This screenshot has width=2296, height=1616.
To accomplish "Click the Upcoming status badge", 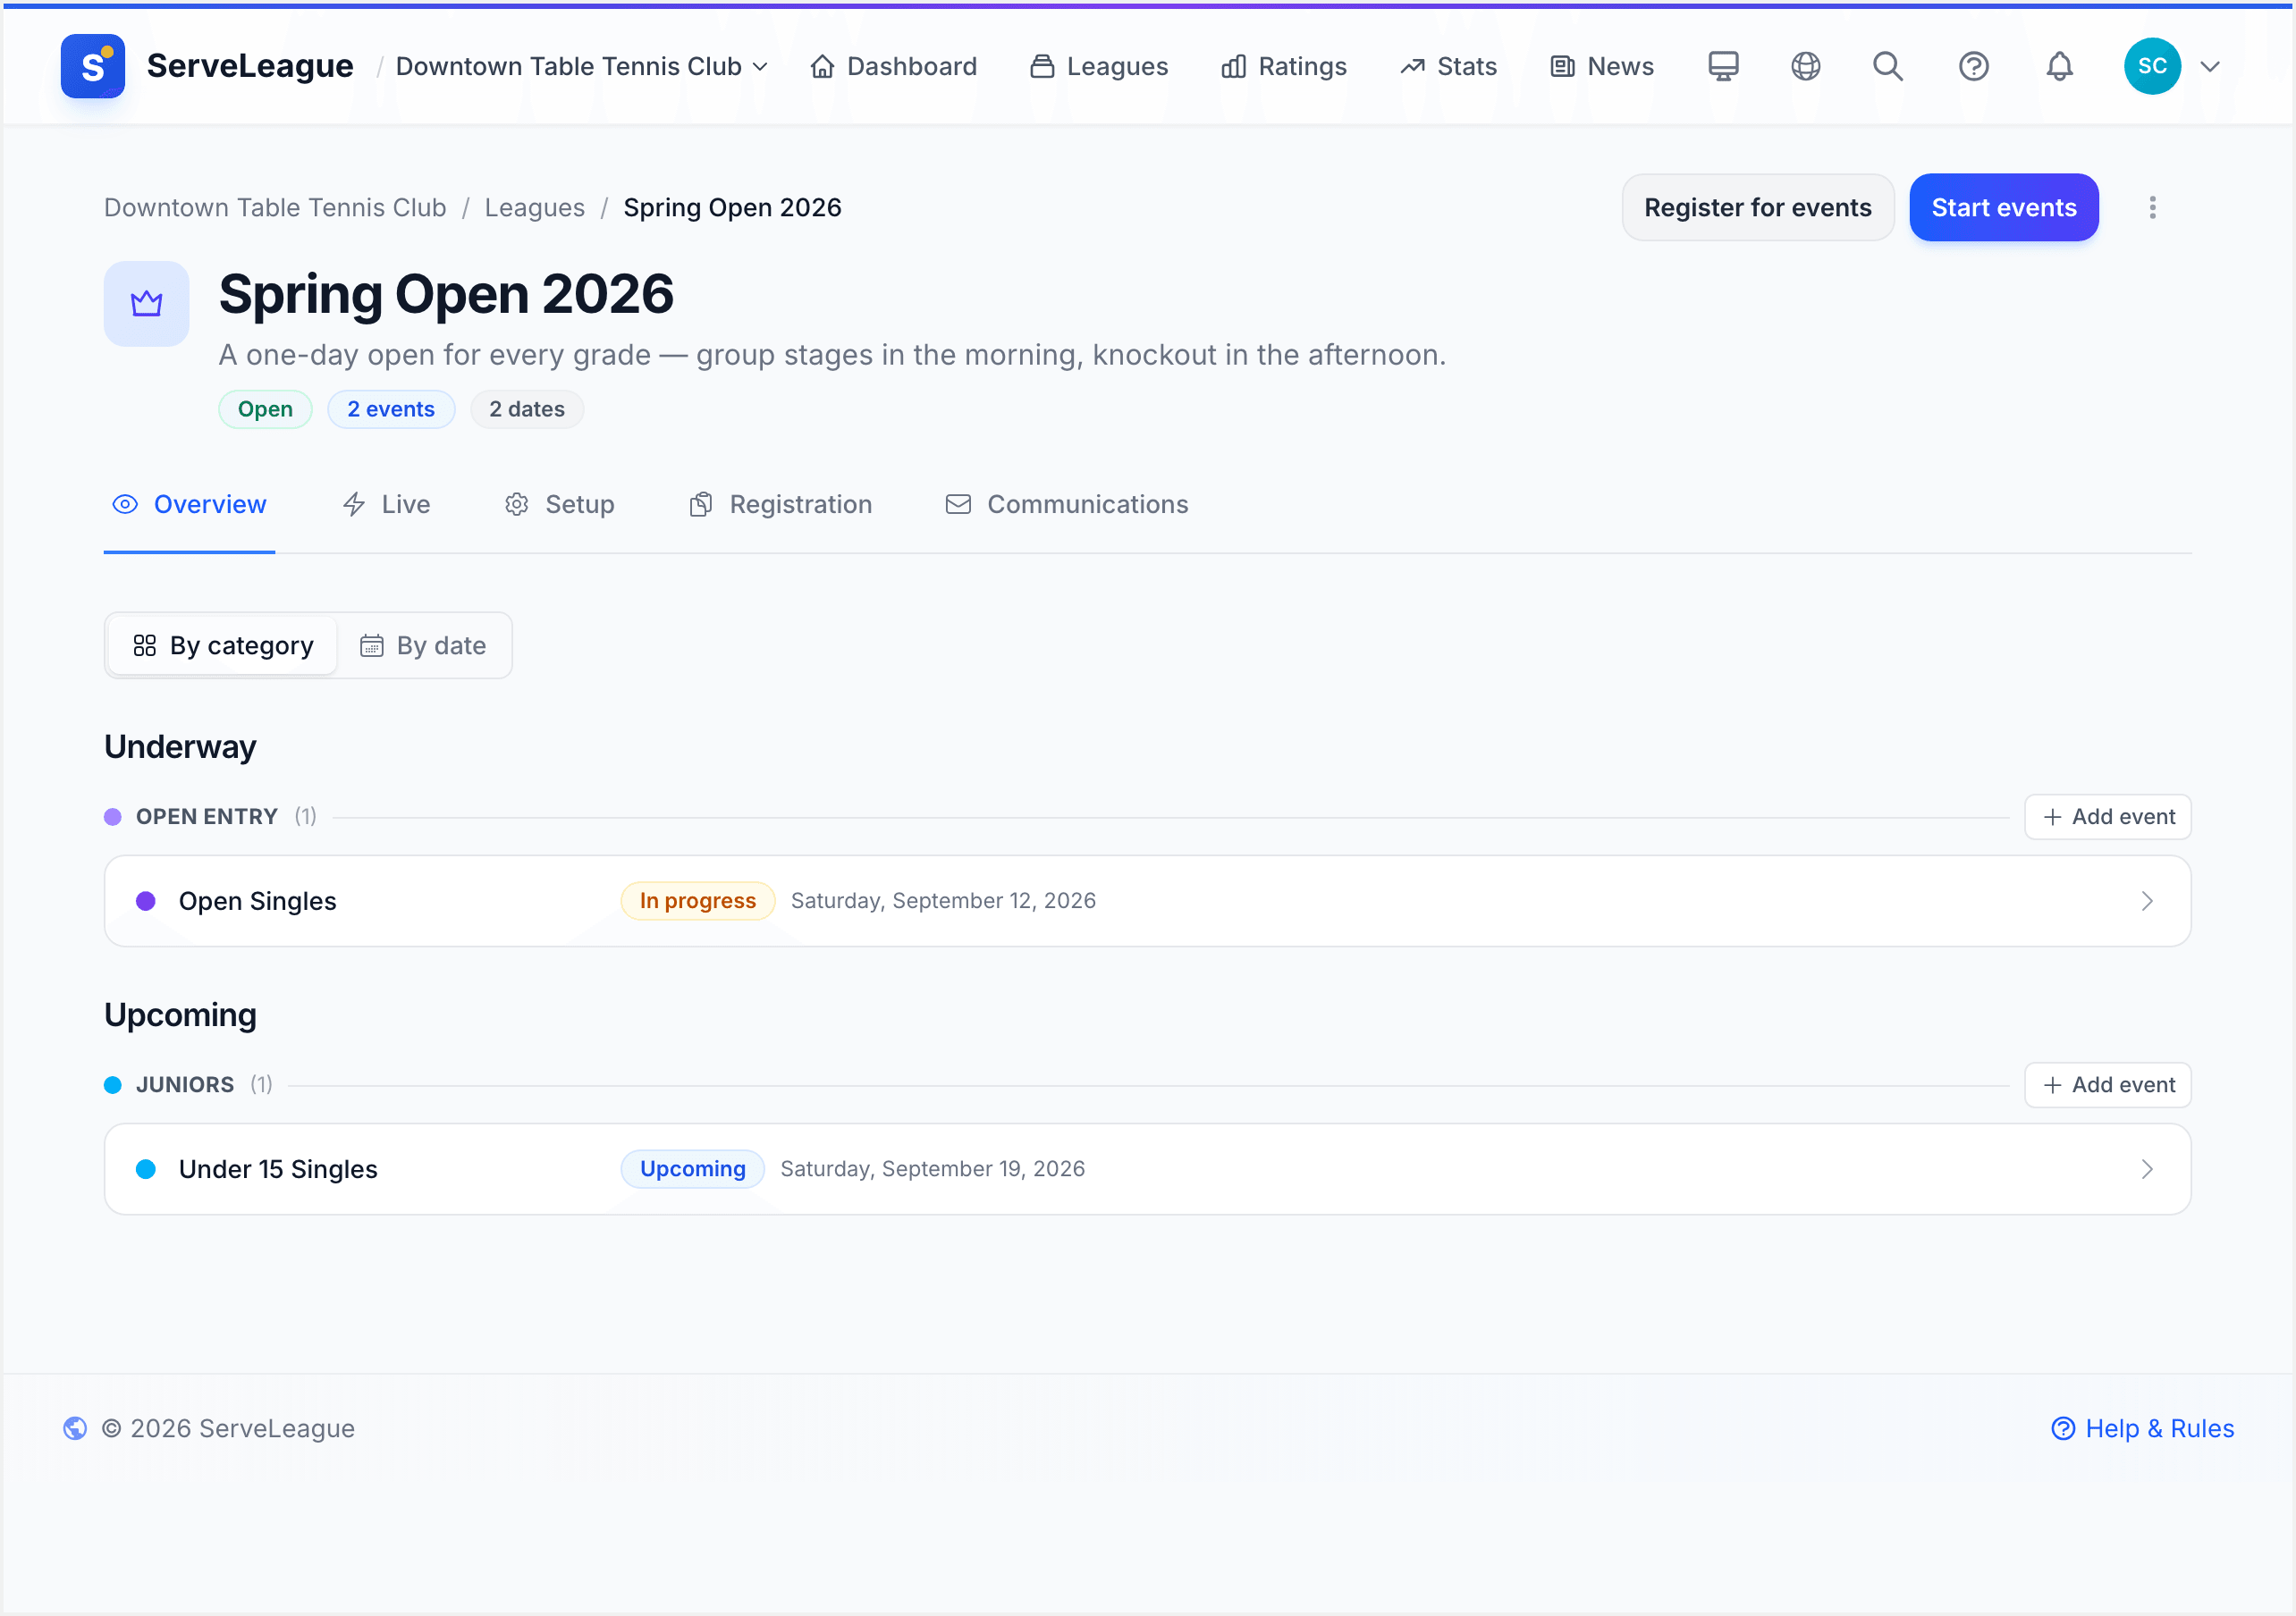I will (692, 1169).
